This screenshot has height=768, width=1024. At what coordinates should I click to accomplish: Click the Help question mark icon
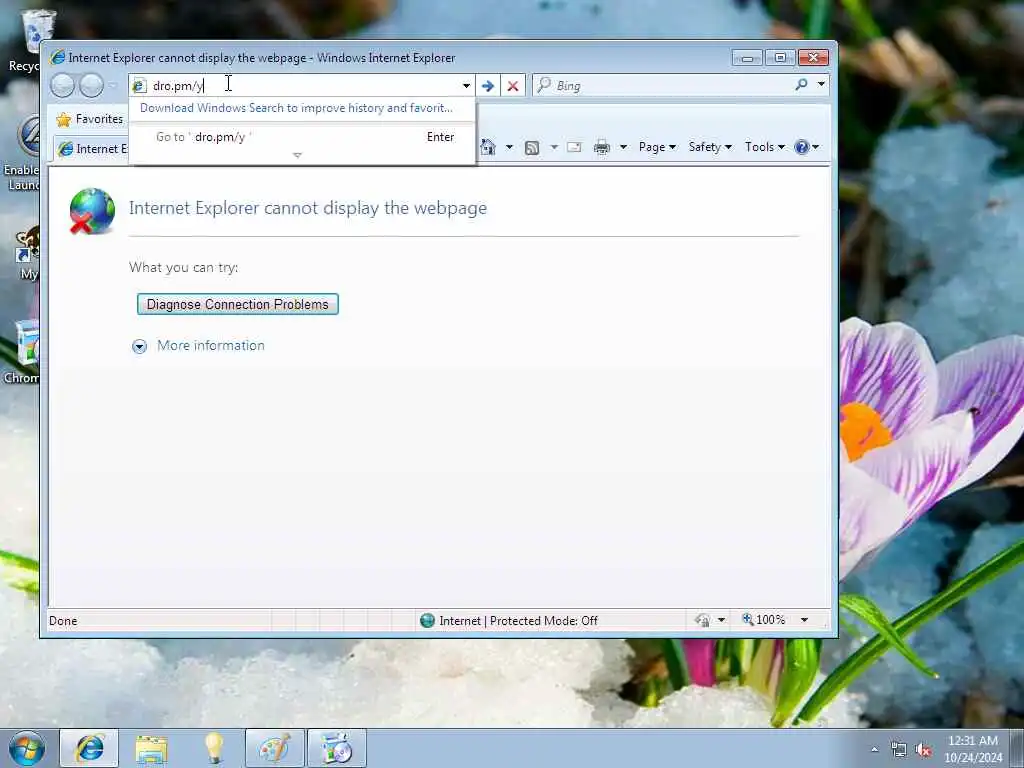pos(802,147)
